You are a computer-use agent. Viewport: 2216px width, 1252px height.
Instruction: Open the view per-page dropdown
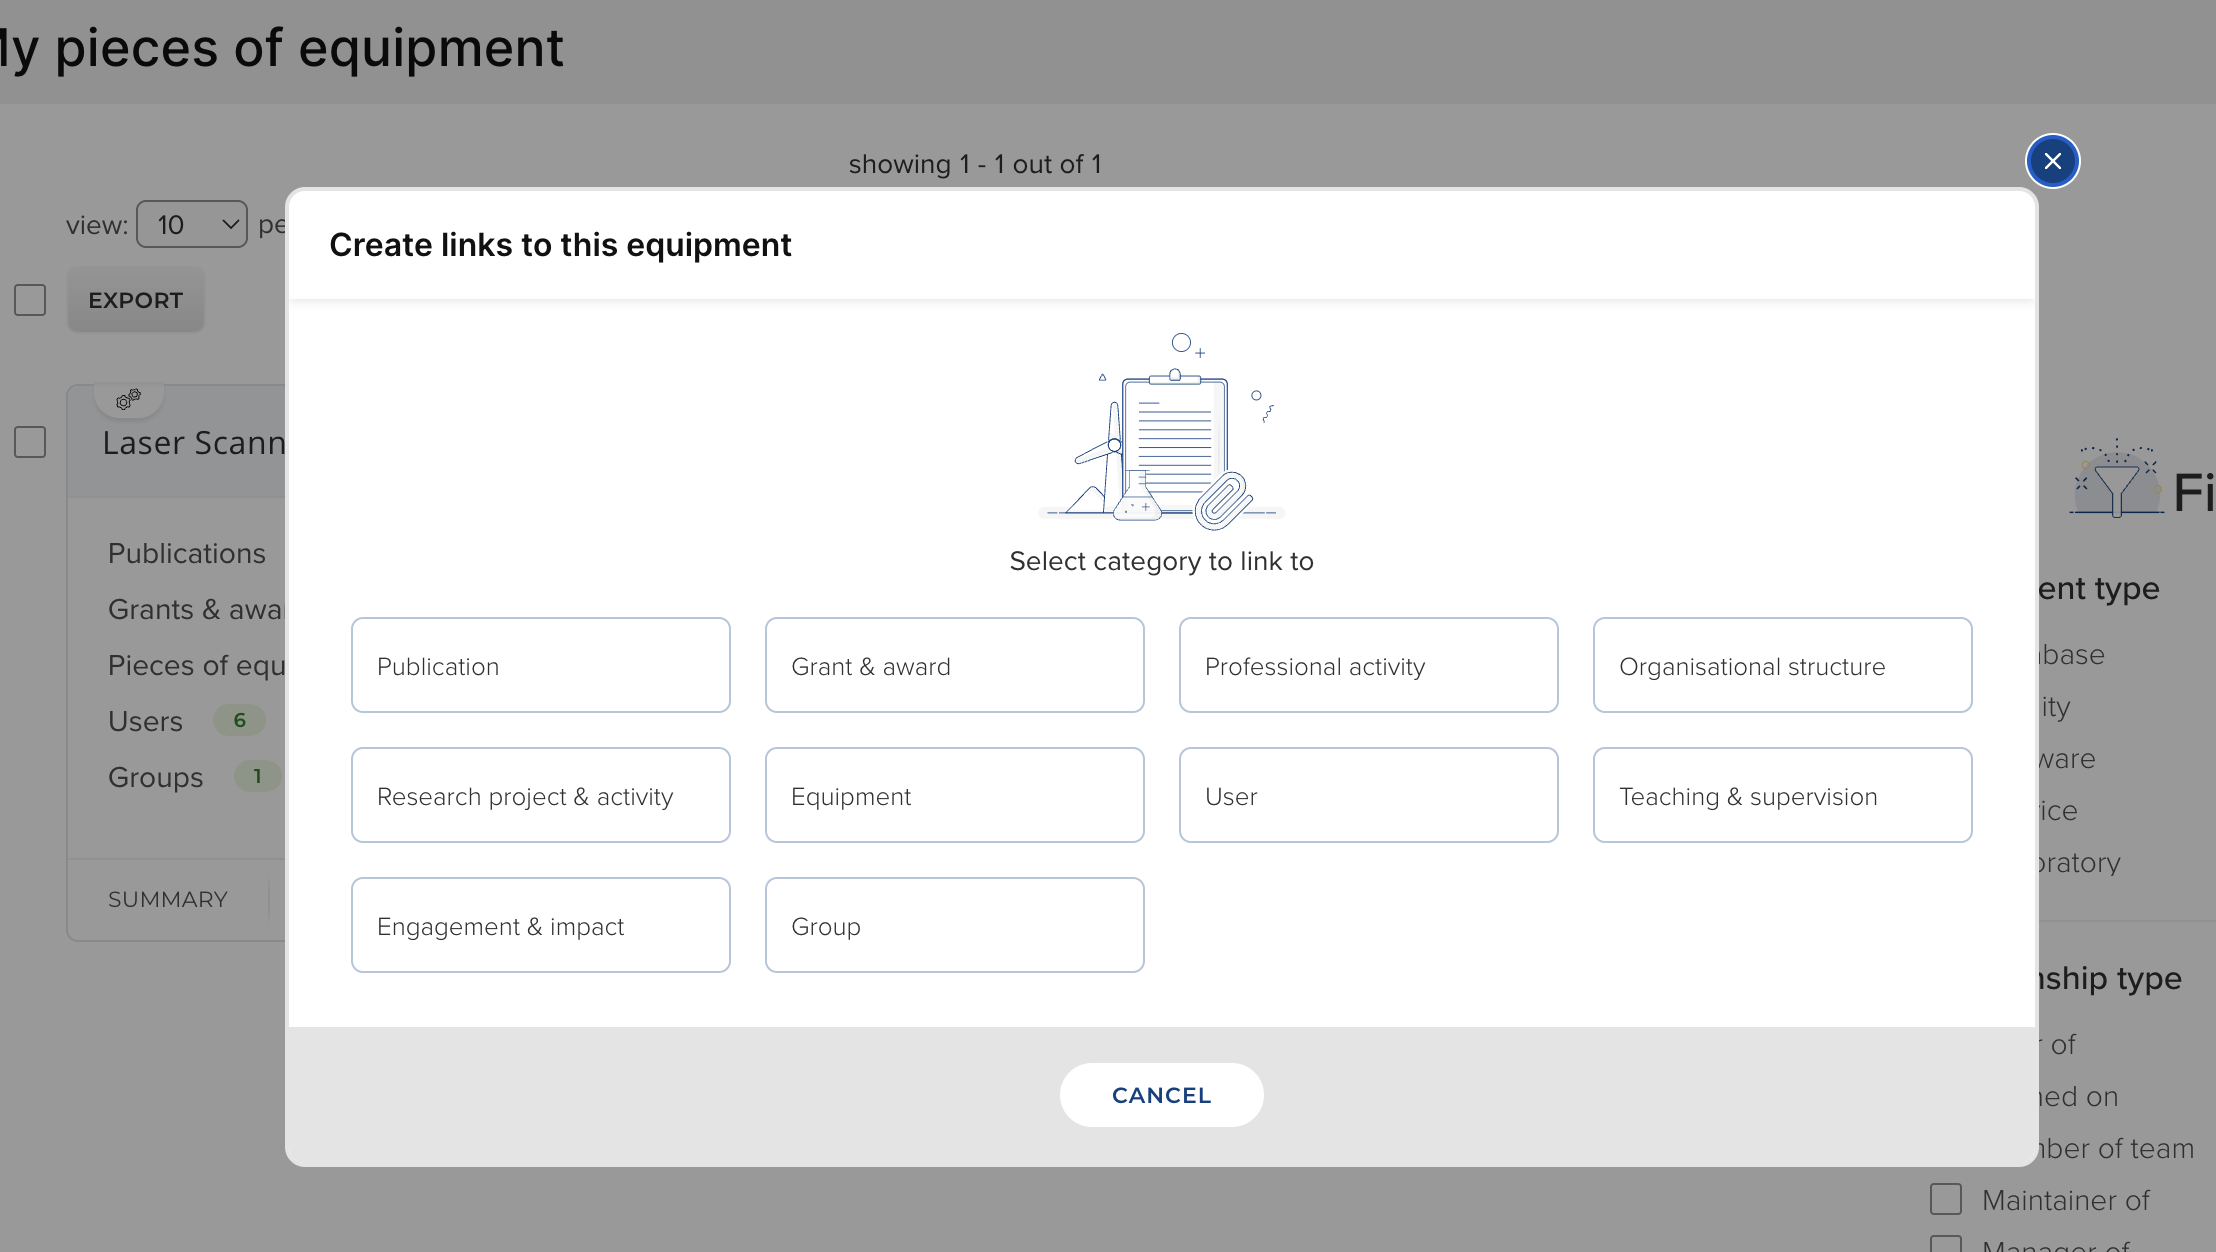tap(192, 224)
